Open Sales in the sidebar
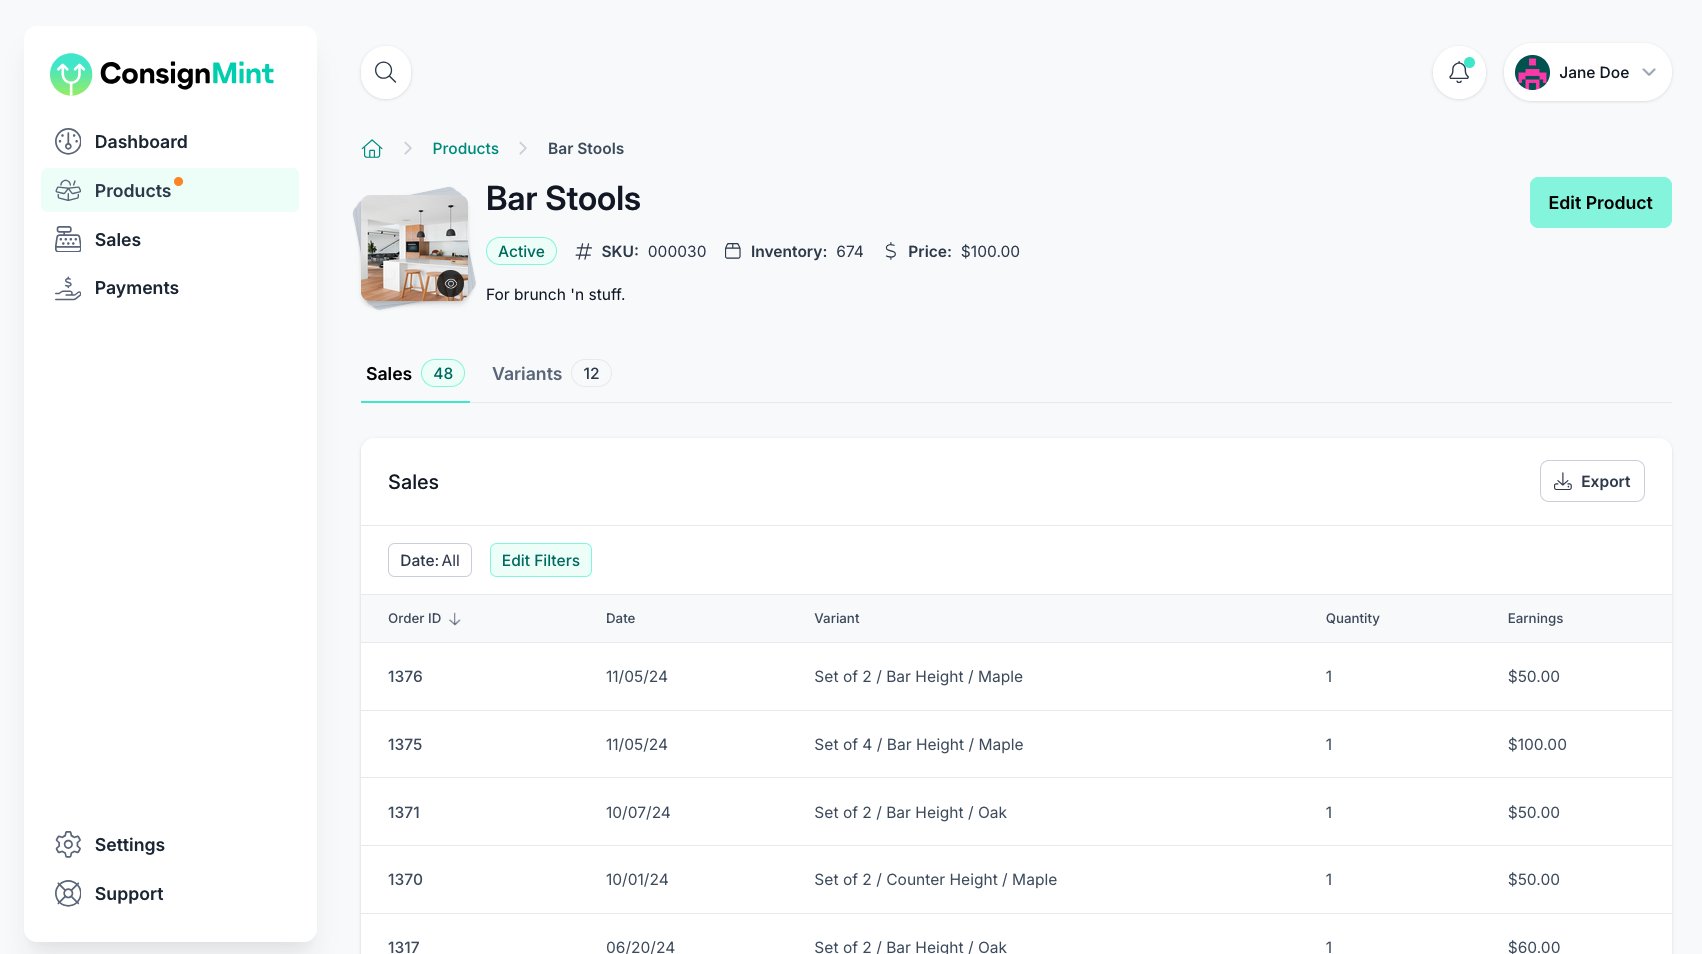Viewport: 1702px width, 954px height. pyautogui.click(x=170, y=239)
